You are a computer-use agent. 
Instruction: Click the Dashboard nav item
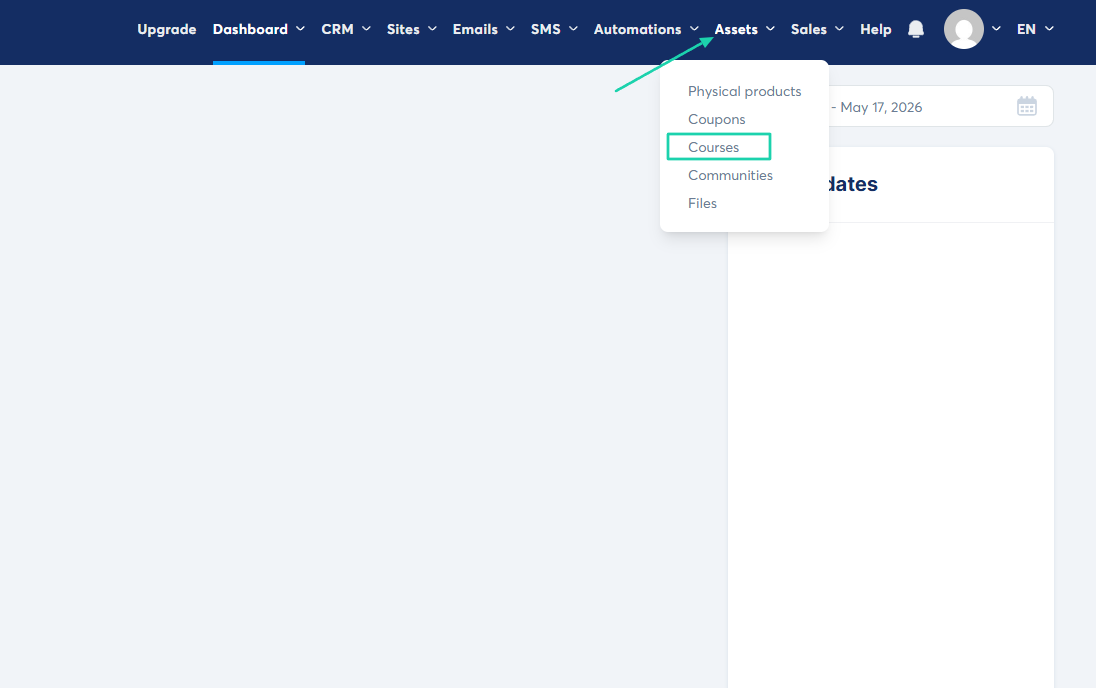(250, 29)
